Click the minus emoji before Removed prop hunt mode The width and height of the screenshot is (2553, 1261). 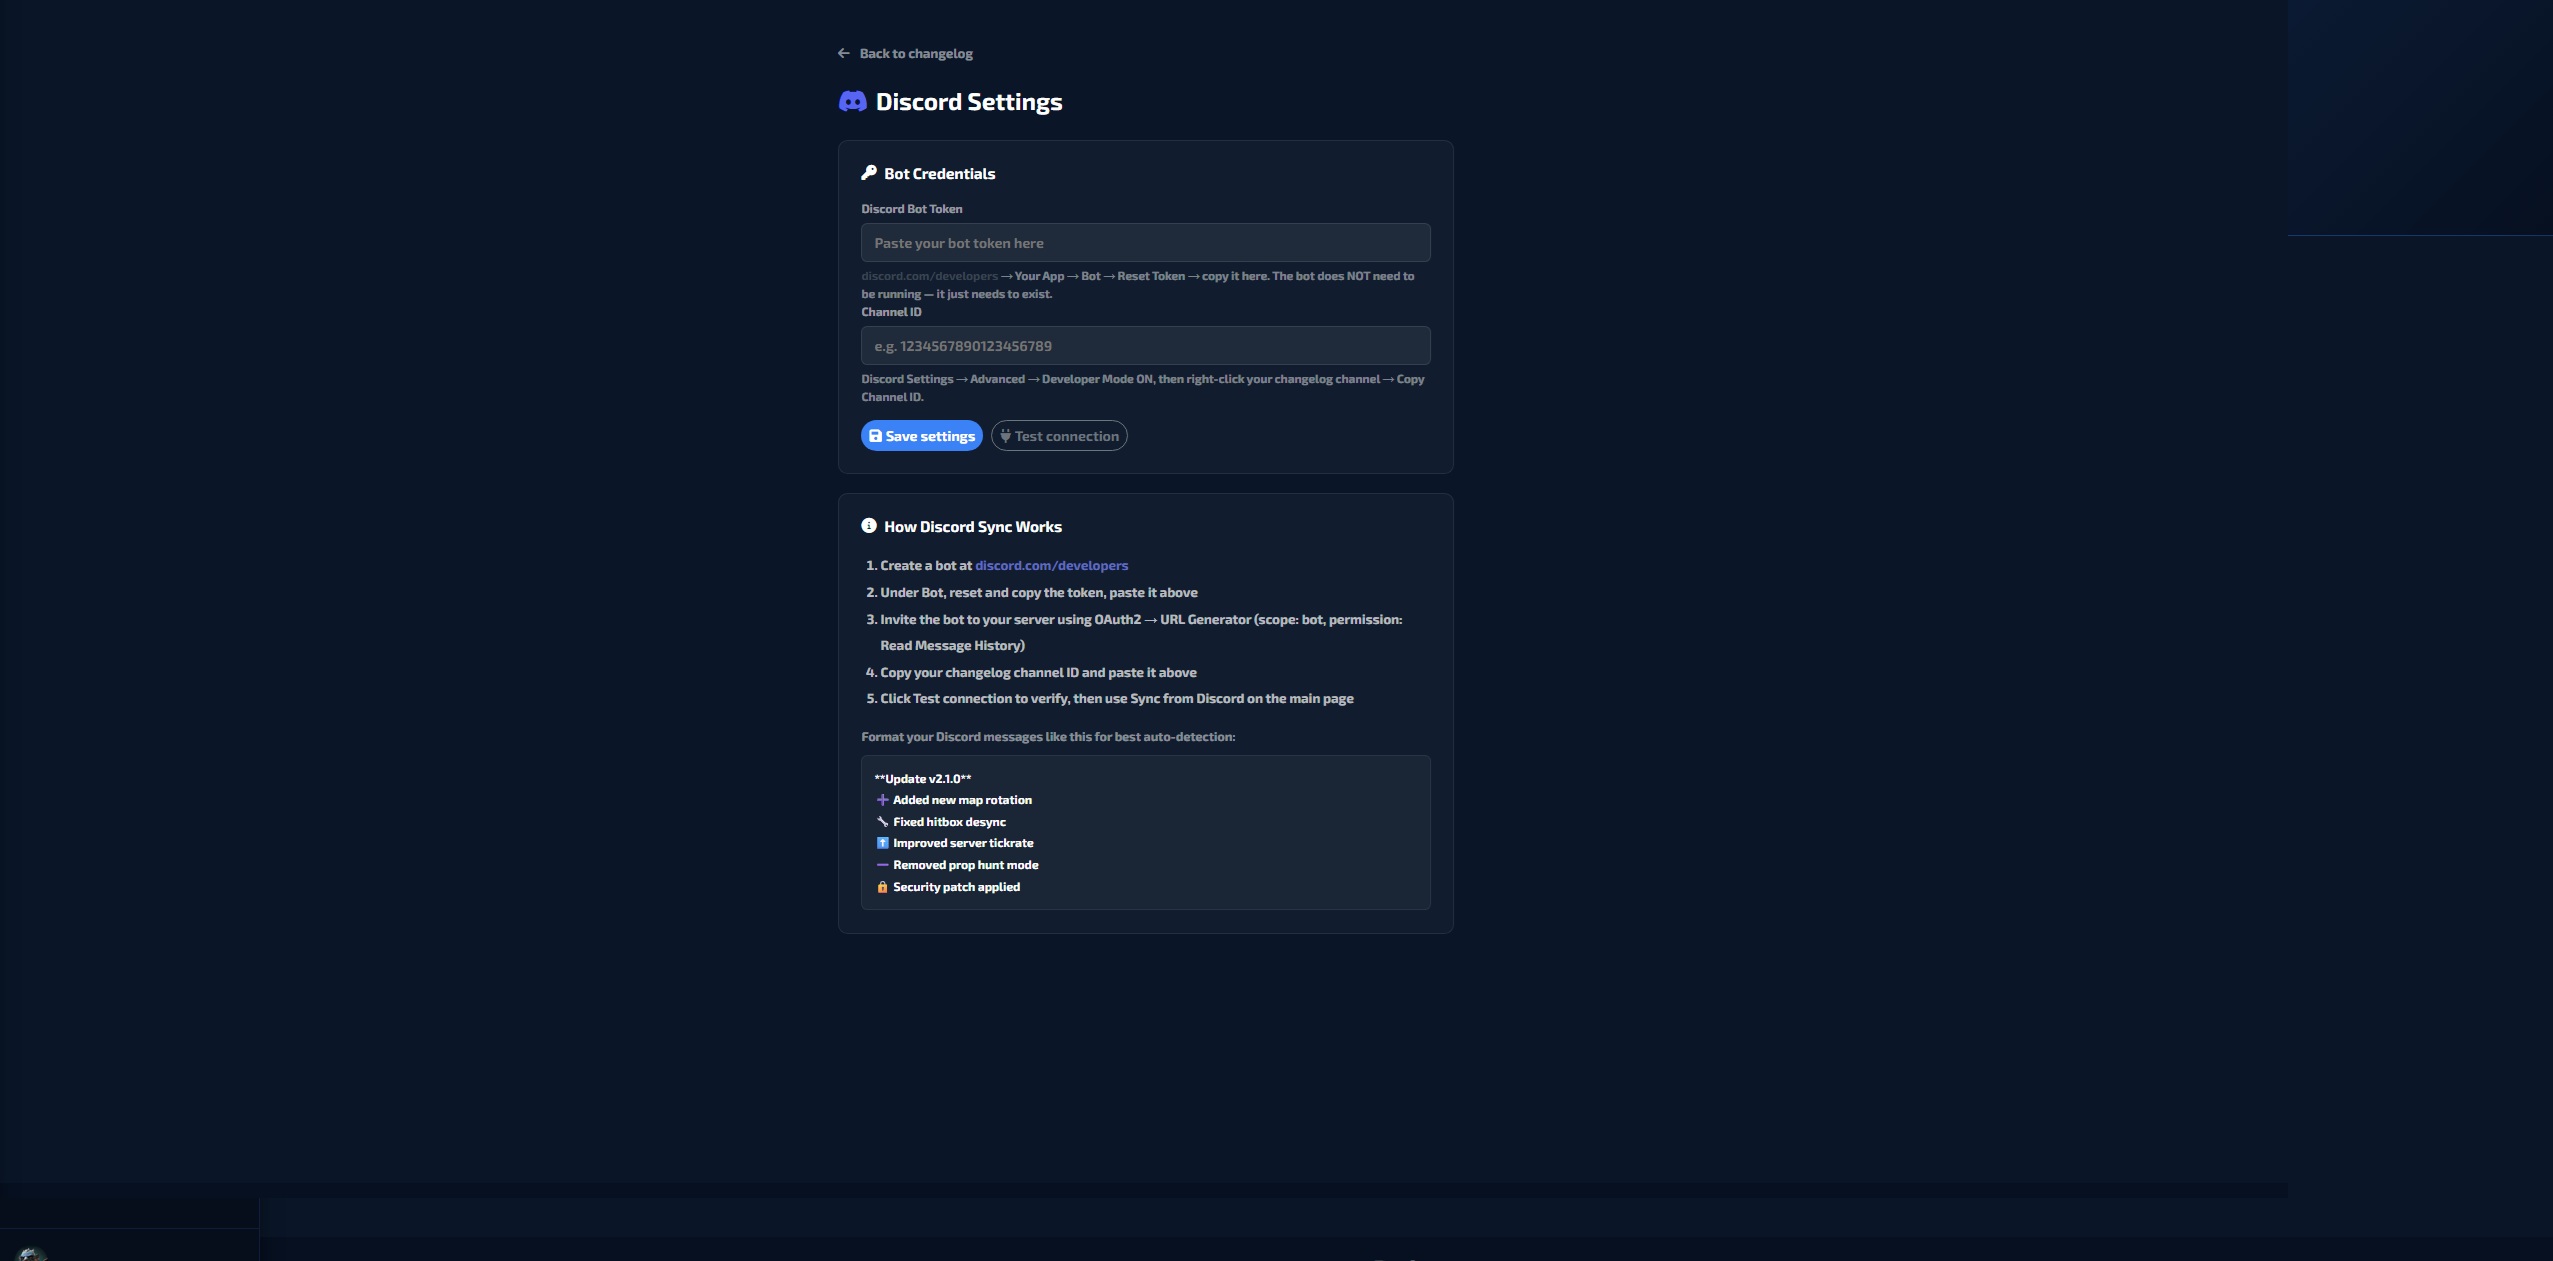[882, 865]
